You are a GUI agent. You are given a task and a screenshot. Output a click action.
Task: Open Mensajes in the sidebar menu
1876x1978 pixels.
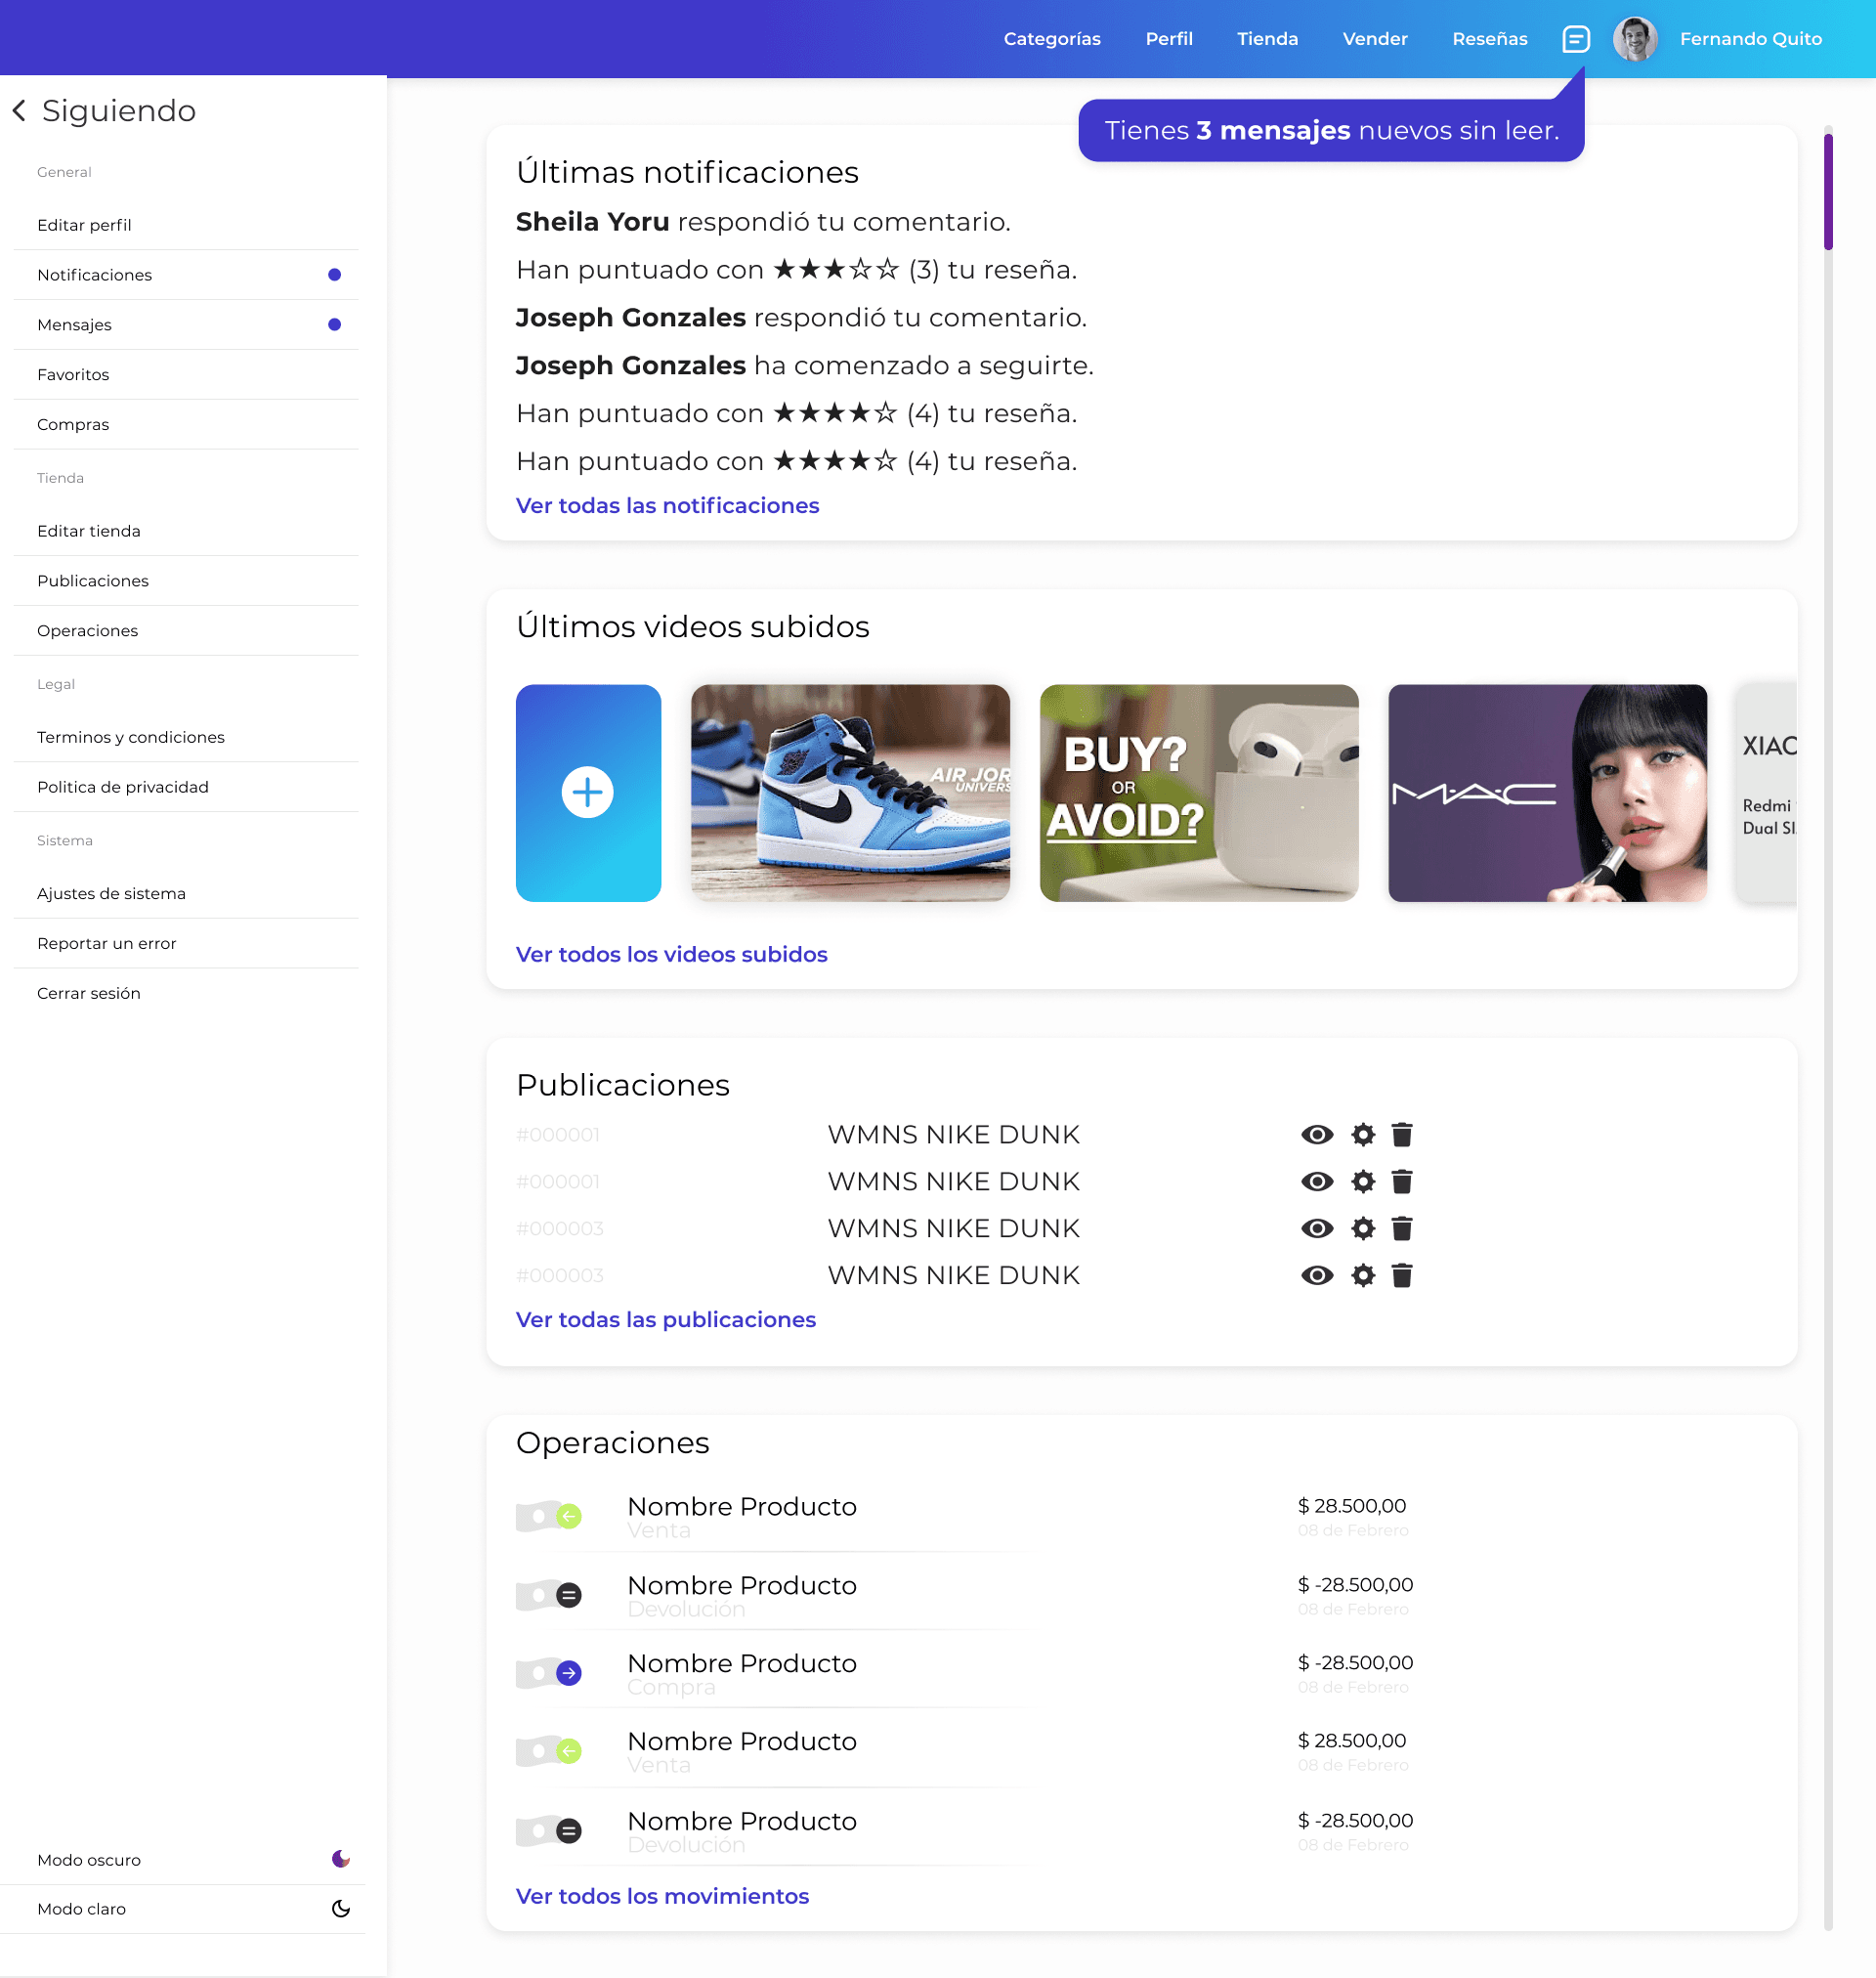75,324
